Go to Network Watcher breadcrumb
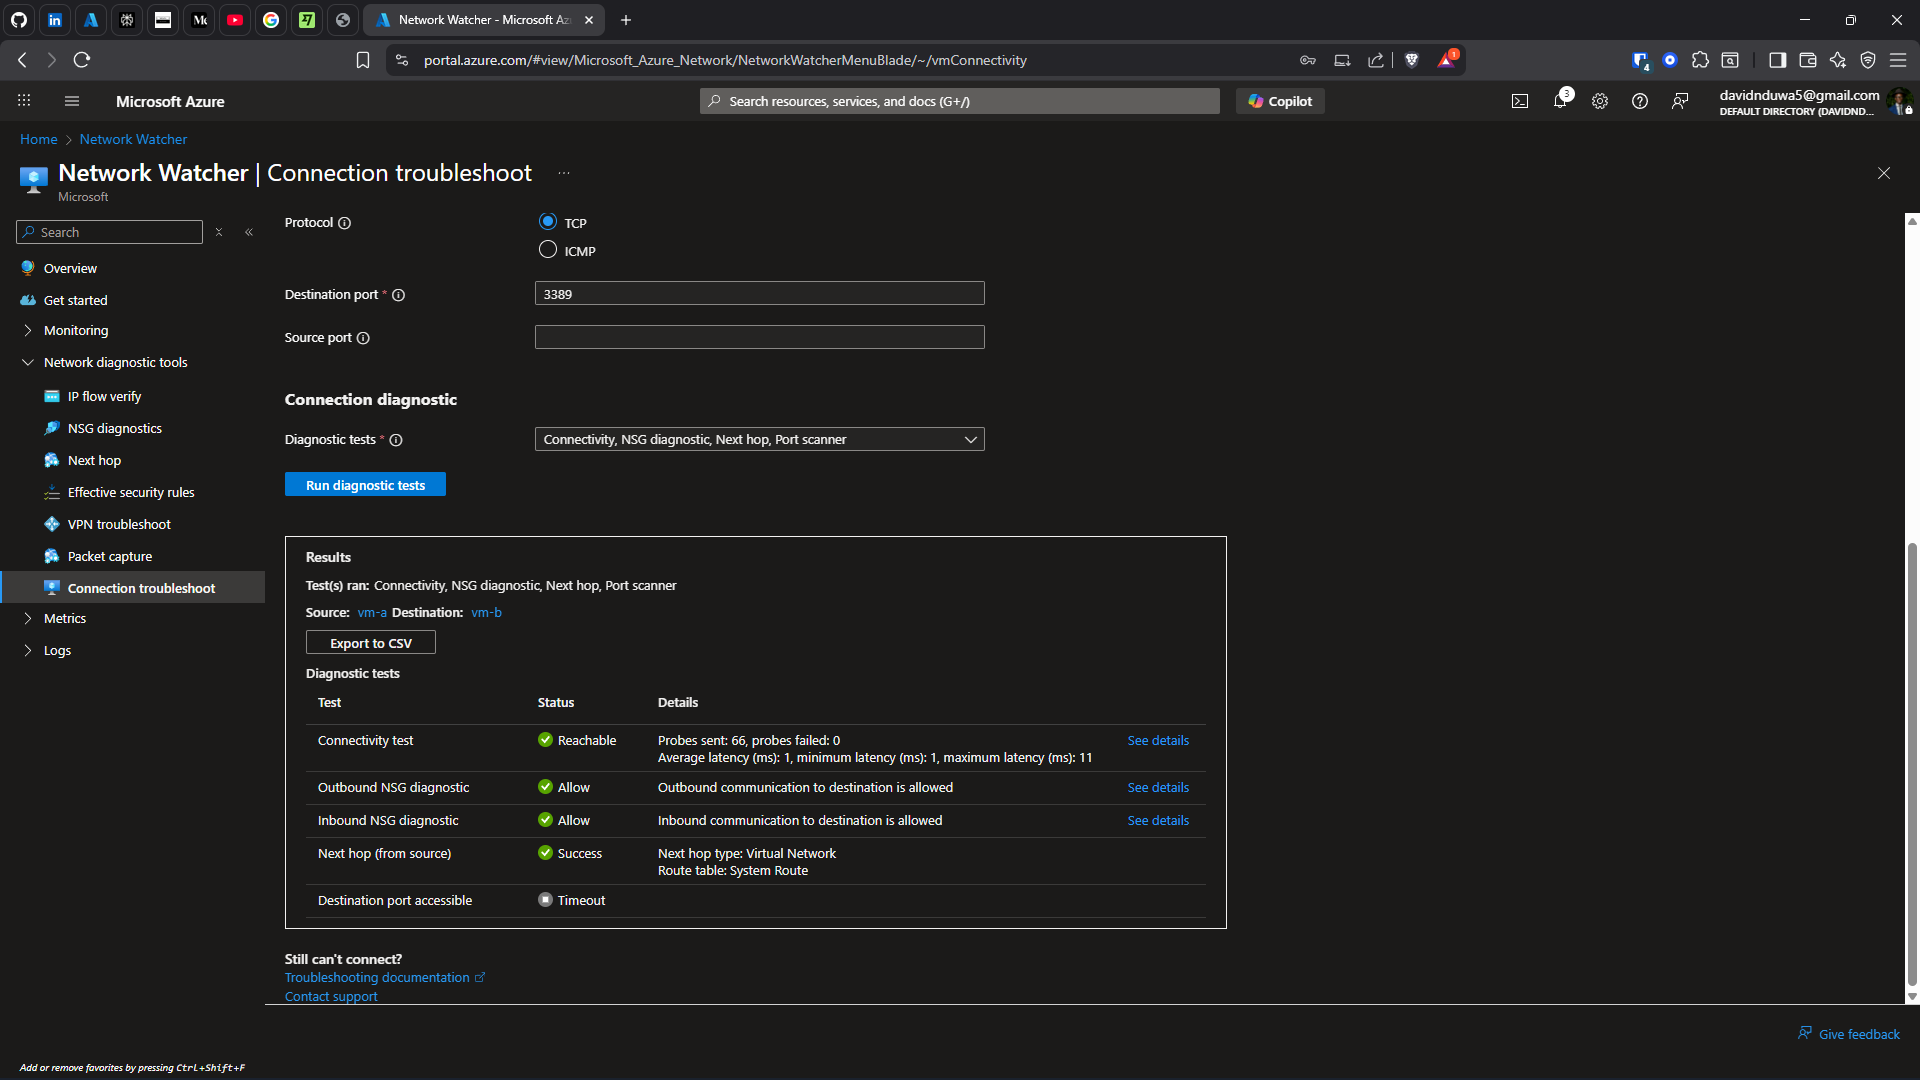 (133, 140)
